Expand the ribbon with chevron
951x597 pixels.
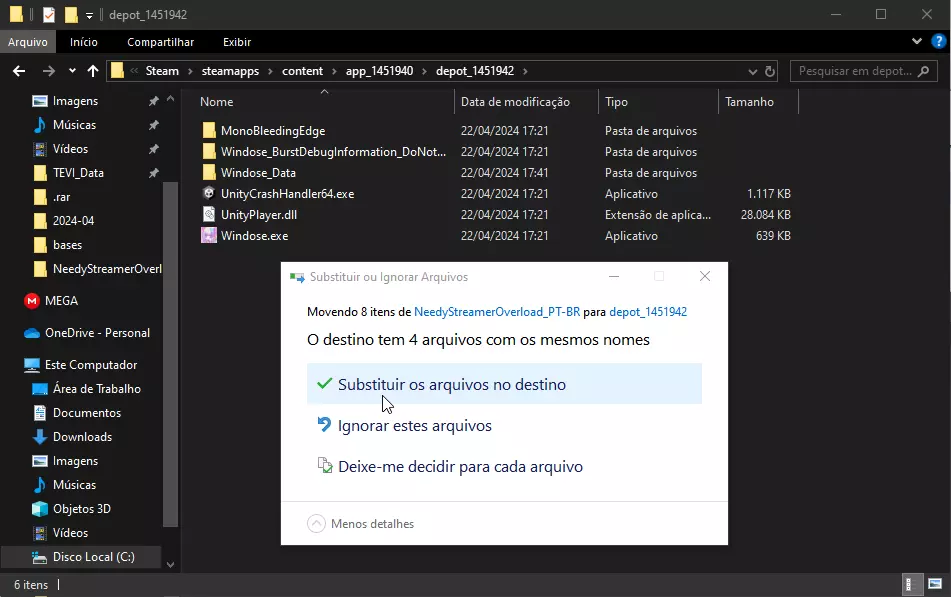[x=916, y=41]
